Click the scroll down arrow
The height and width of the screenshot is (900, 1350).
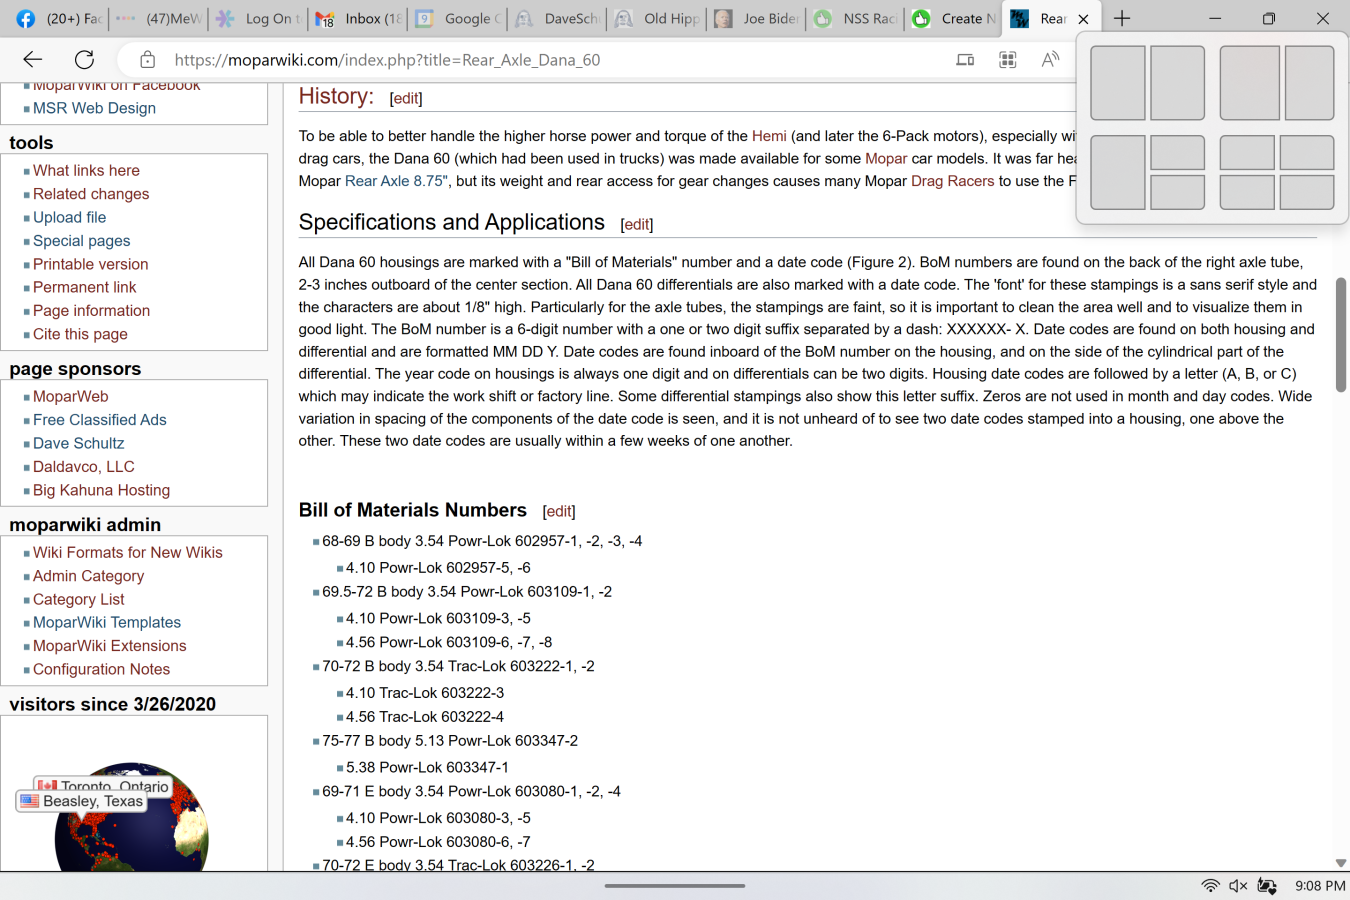point(1341,863)
